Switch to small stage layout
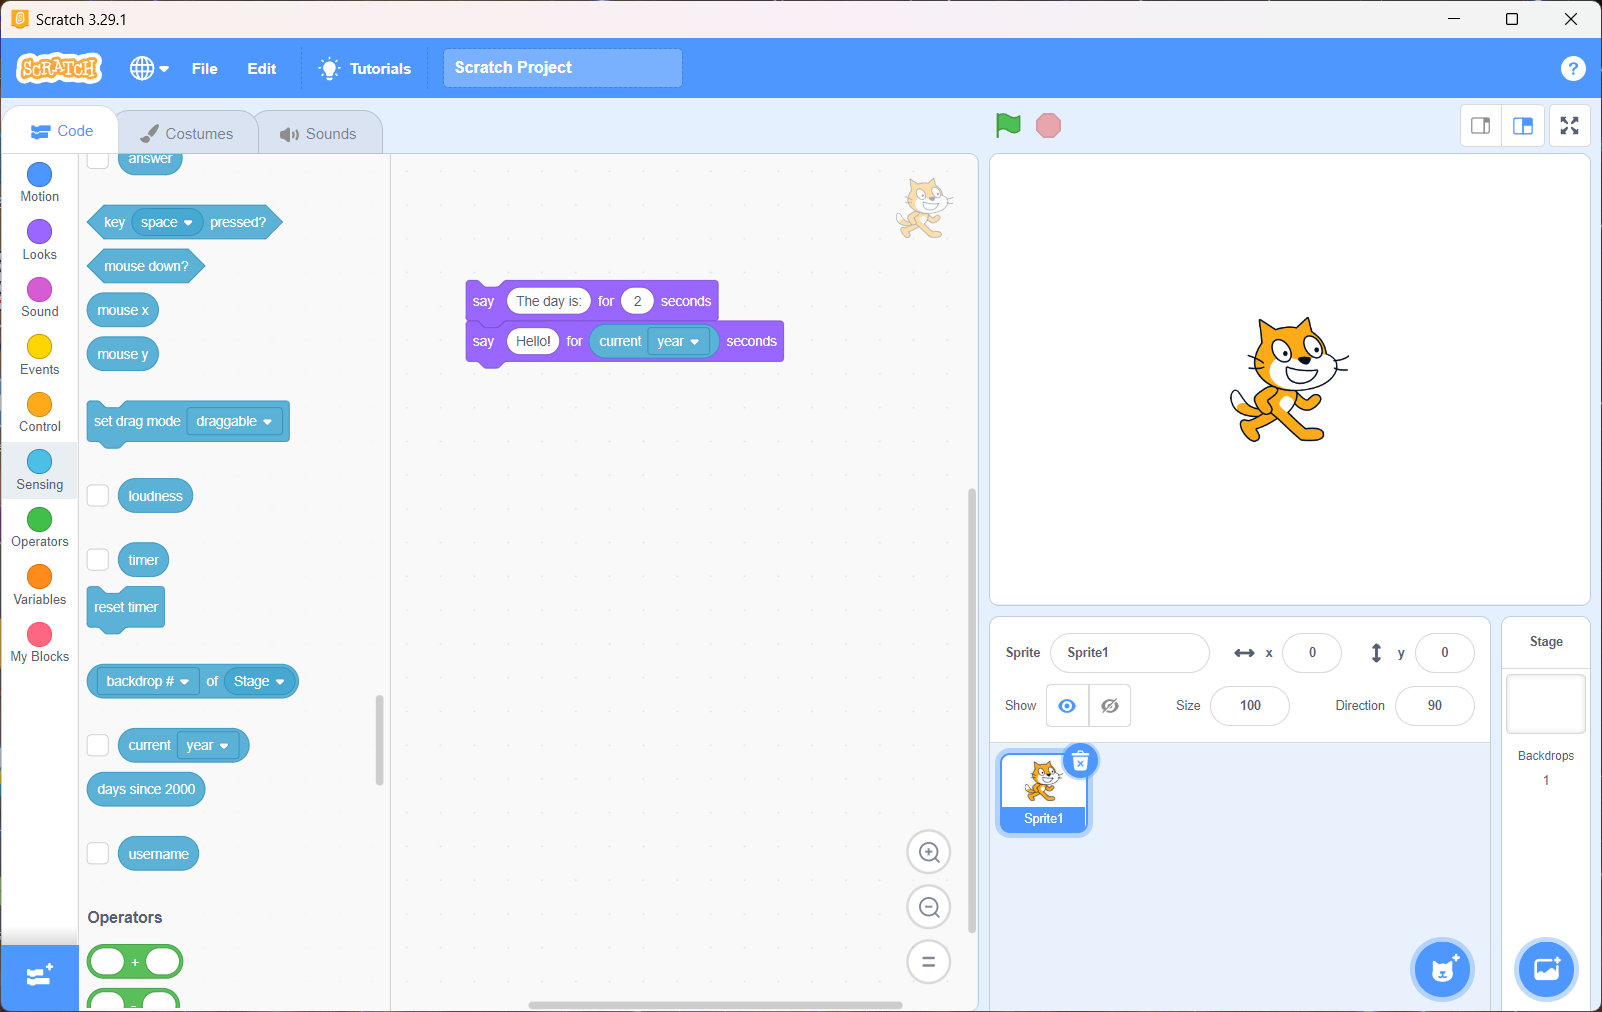Viewport: 1602px width, 1012px height. click(1480, 126)
